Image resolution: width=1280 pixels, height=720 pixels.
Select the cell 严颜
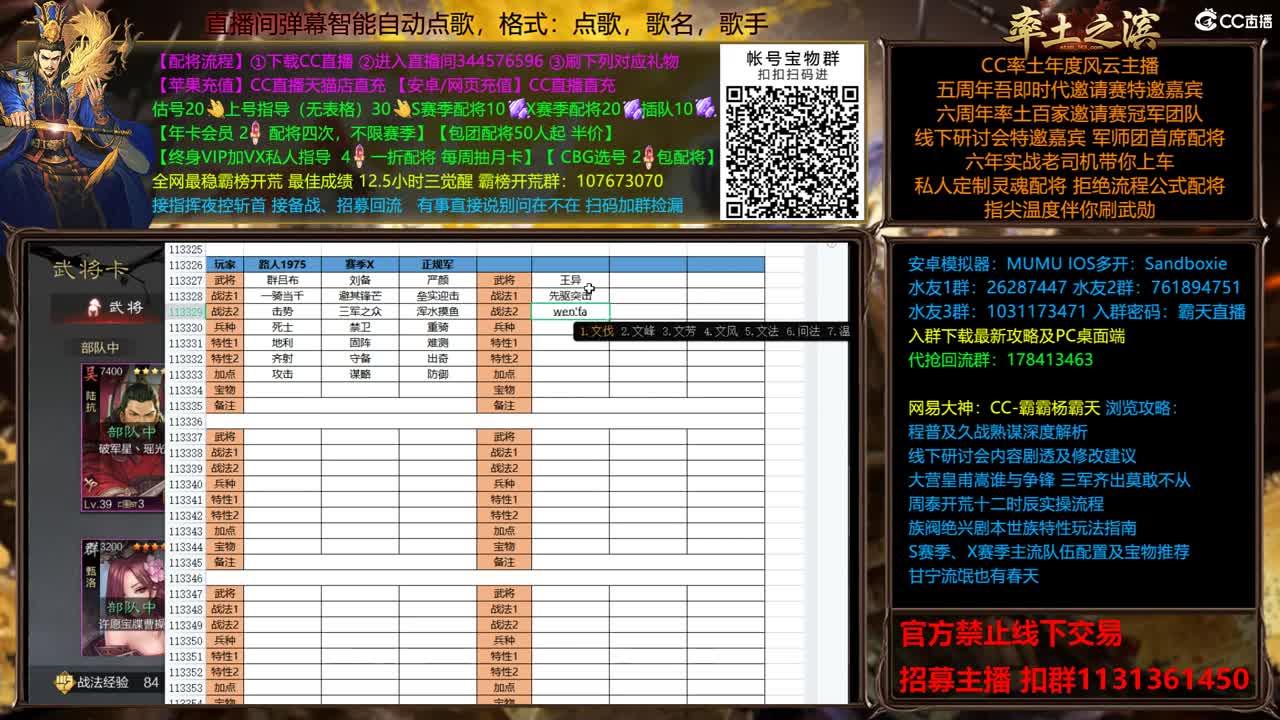pos(437,280)
